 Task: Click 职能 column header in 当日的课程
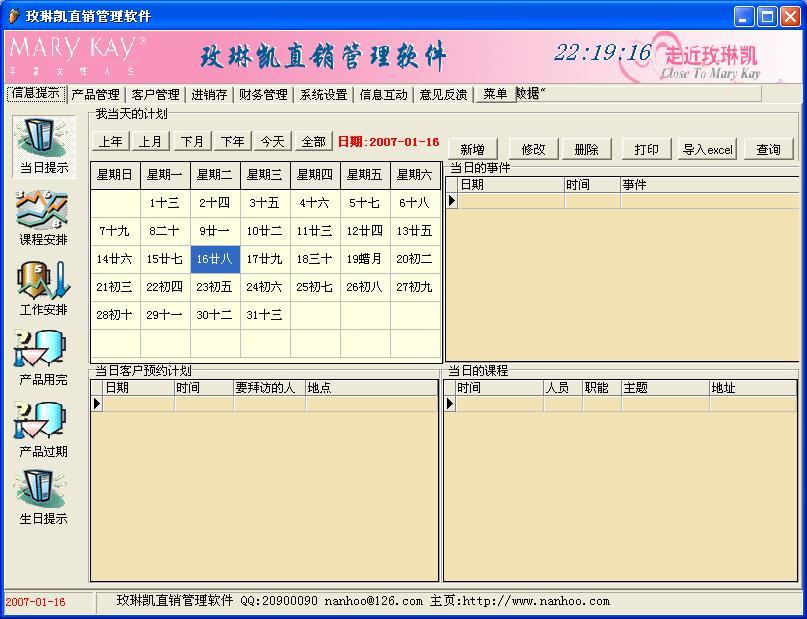[x=602, y=387]
